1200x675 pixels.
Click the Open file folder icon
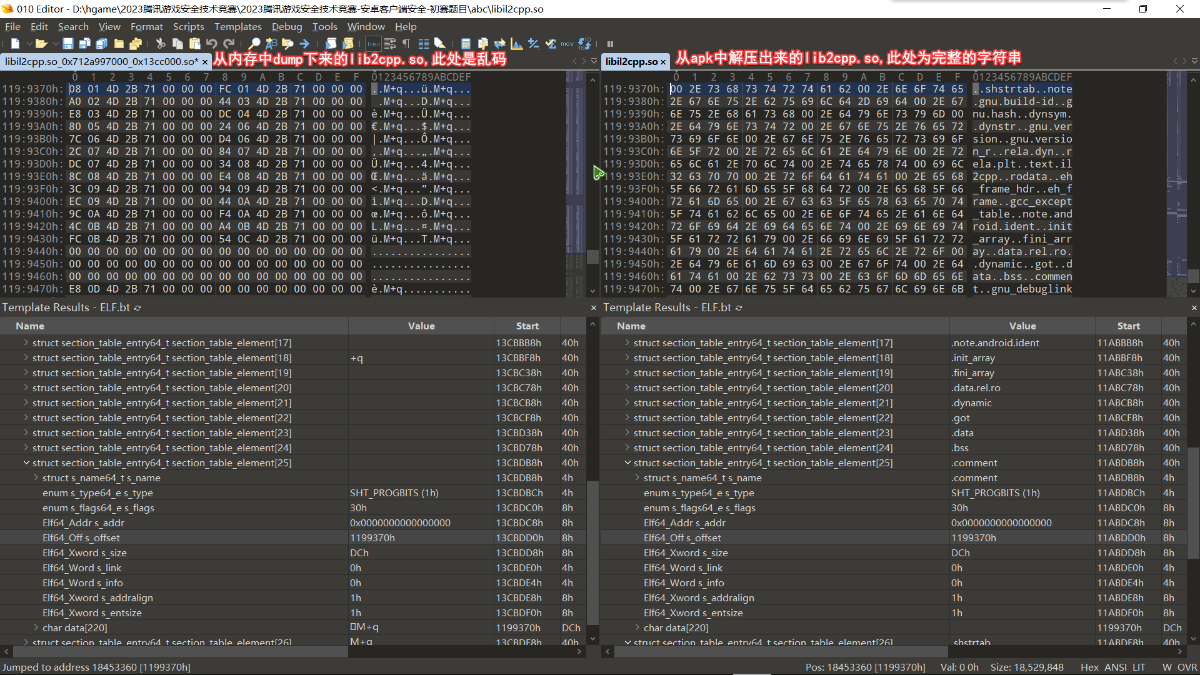pyautogui.click(x=41, y=44)
